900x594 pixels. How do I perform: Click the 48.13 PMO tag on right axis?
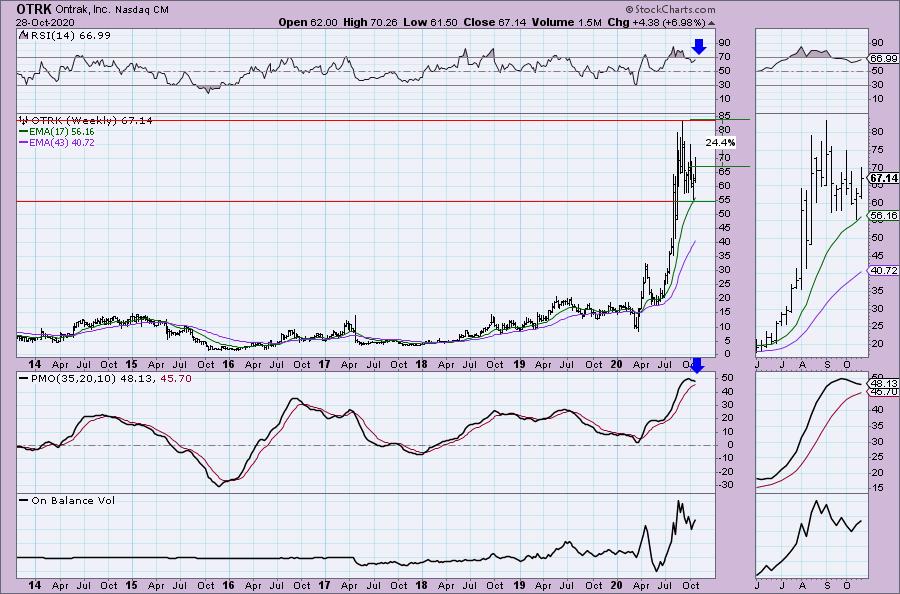point(883,384)
